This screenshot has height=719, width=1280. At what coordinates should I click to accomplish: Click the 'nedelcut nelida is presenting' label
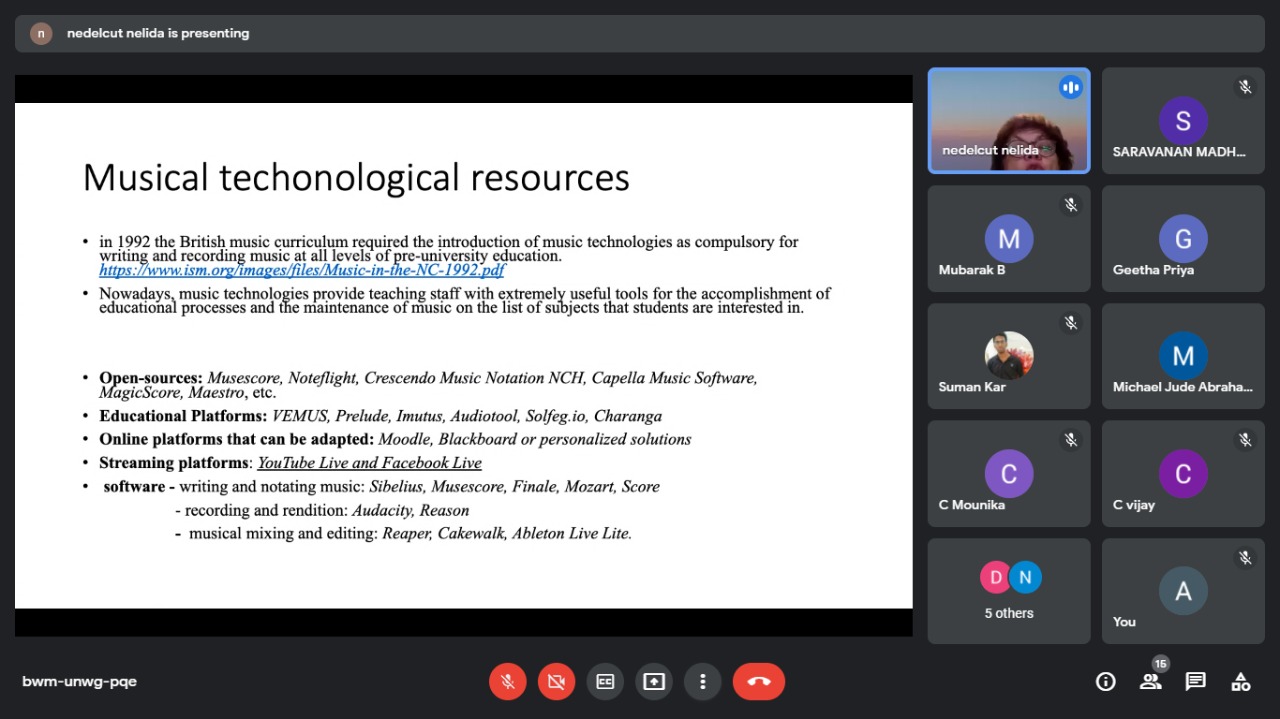point(158,33)
